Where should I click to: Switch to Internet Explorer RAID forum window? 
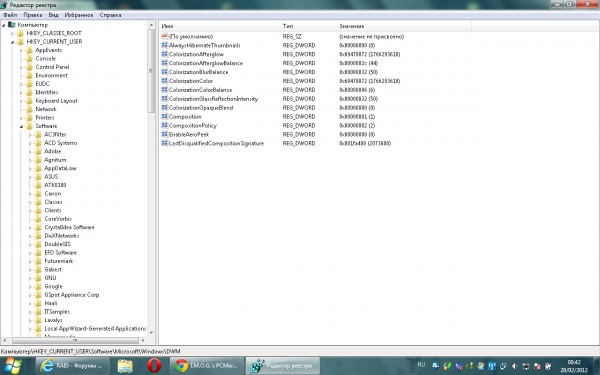pyautogui.click(x=73, y=365)
